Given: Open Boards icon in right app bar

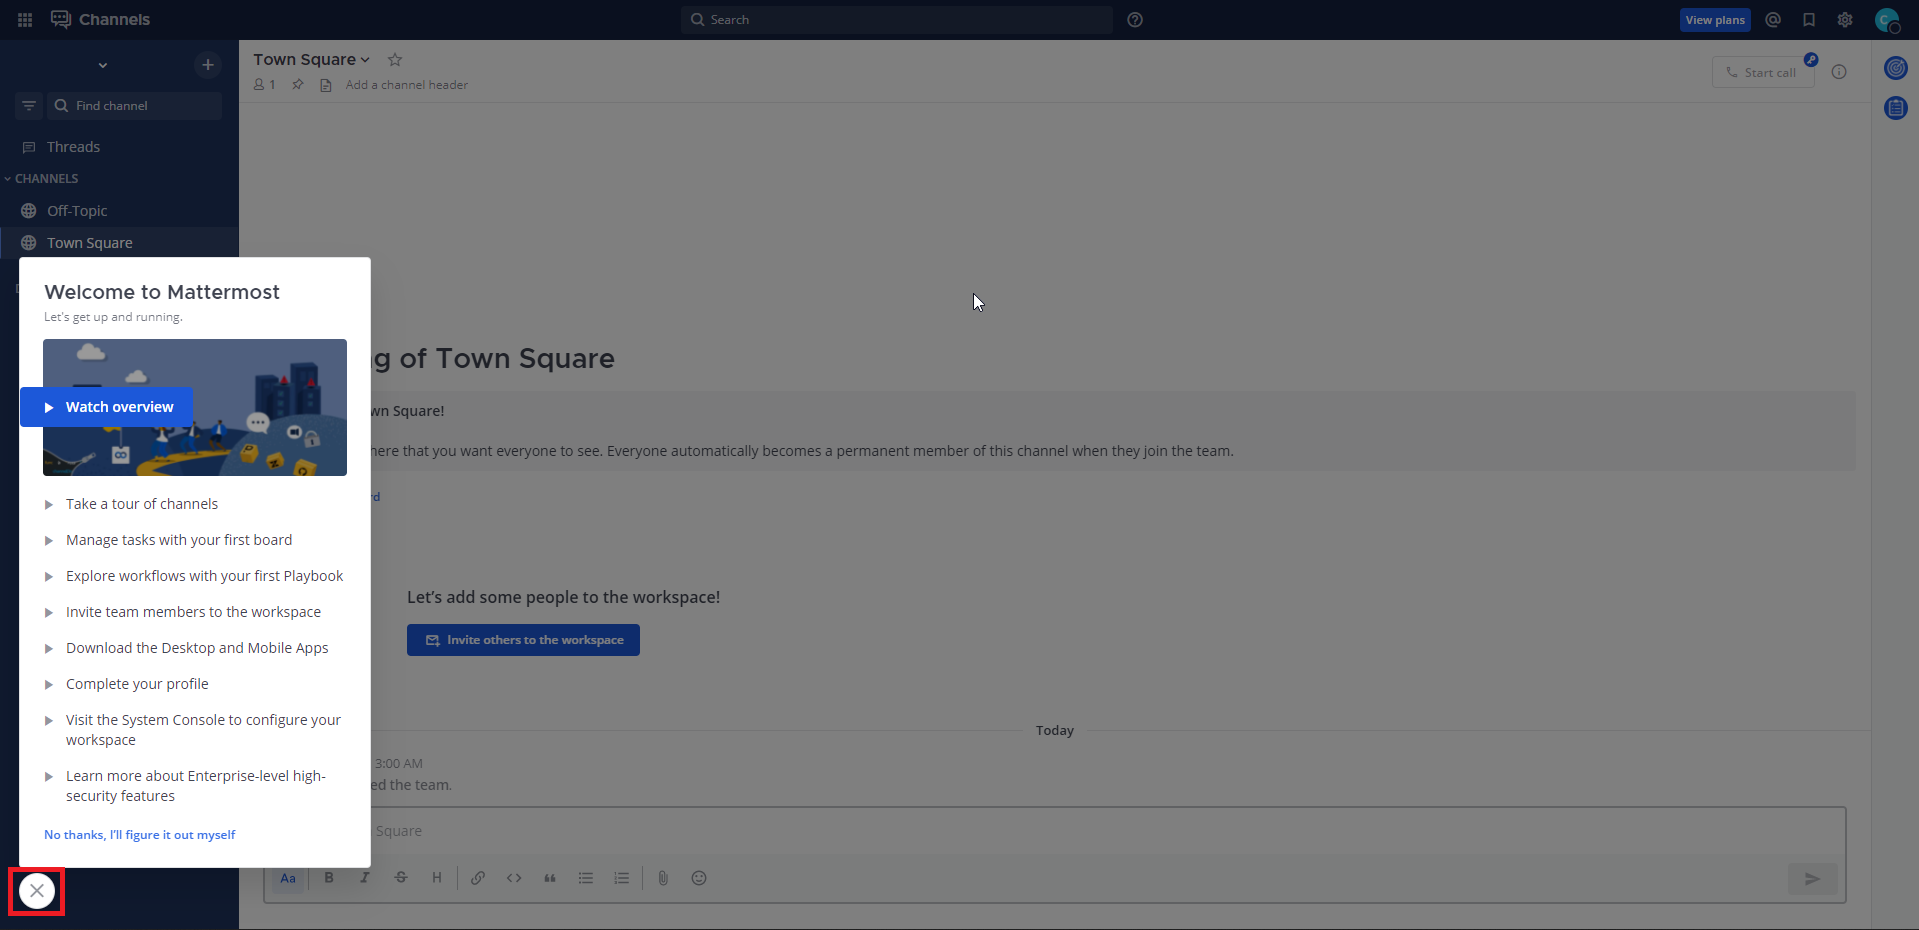Looking at the screenshot, I should (x=1896, y=108).
